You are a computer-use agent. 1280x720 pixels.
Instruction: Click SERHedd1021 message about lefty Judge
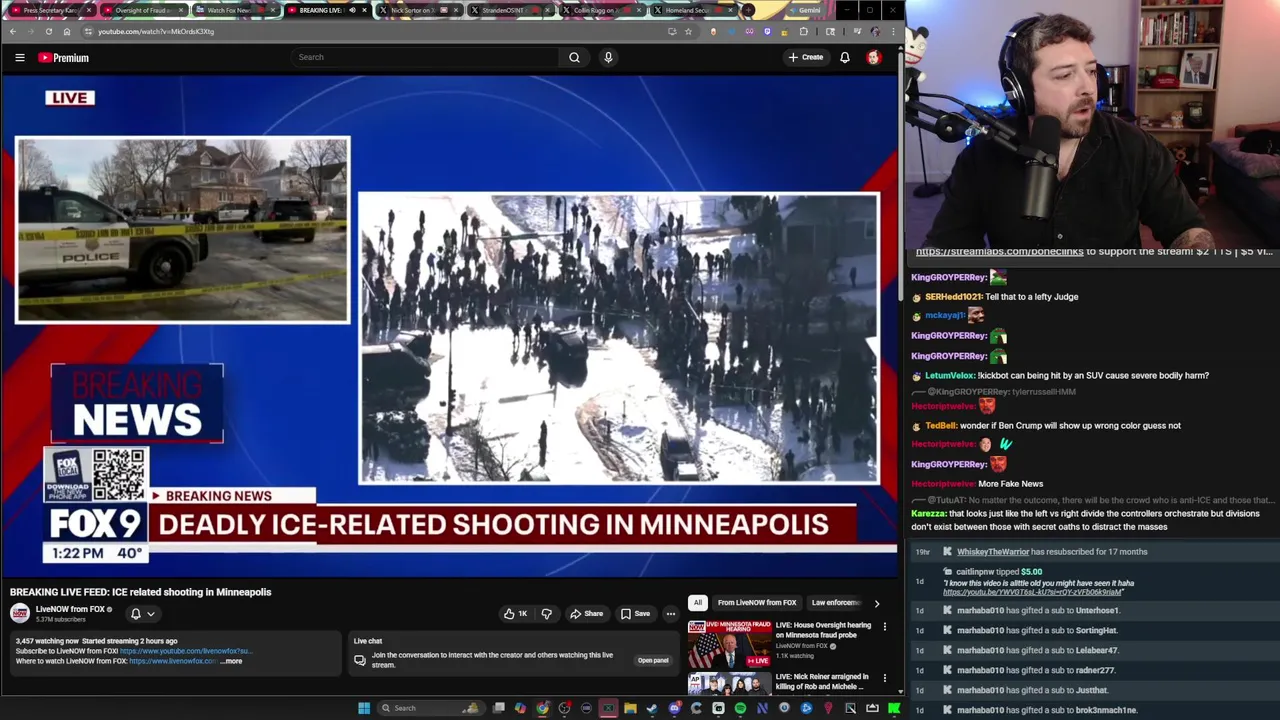(x=995, y=297)
